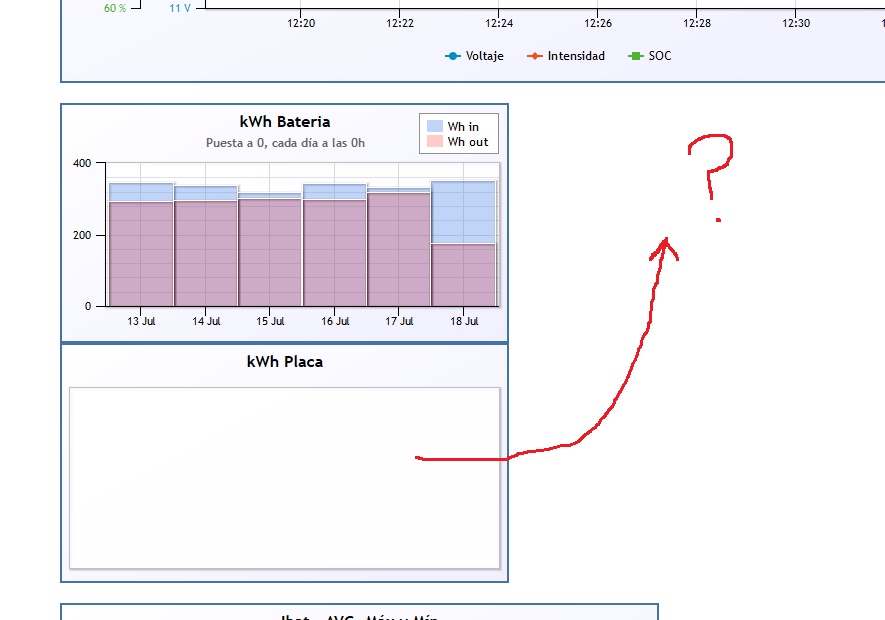The image size is (885, 620).
Task: Click the 12:22 time axis label
Action: click(400, 23)
